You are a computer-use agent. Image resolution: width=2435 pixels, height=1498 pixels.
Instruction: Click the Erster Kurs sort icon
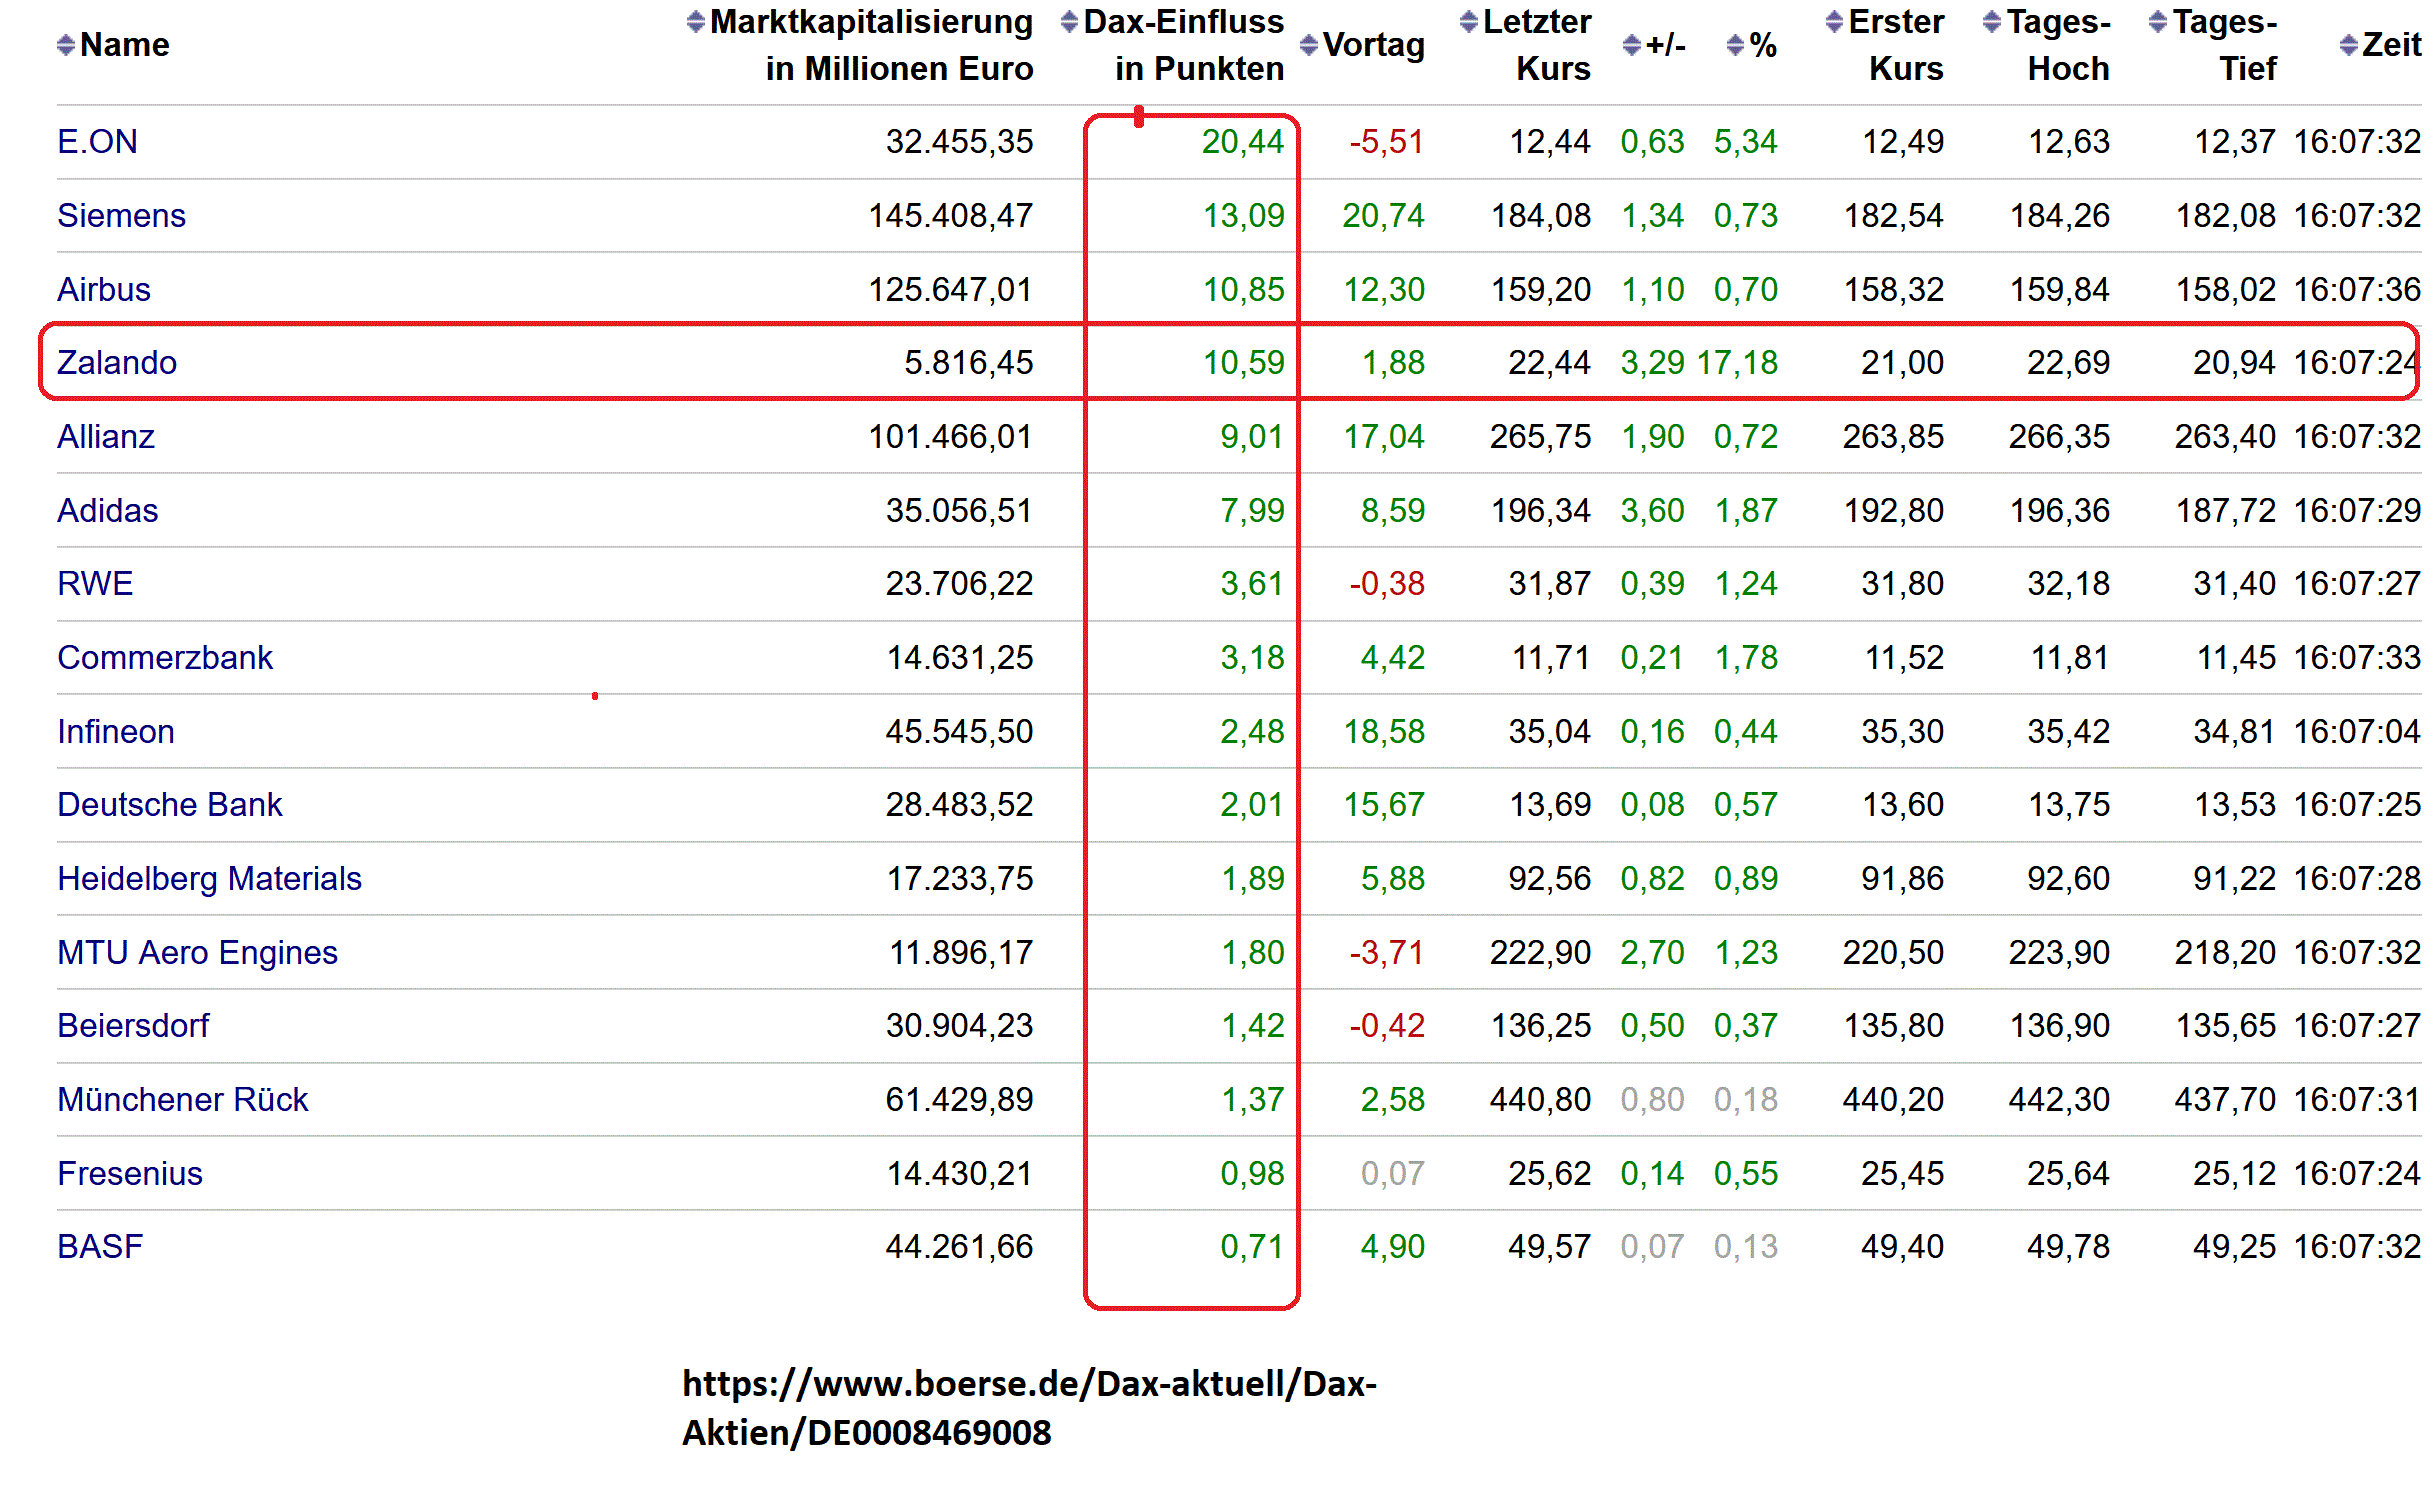(x=1834, y=21)
